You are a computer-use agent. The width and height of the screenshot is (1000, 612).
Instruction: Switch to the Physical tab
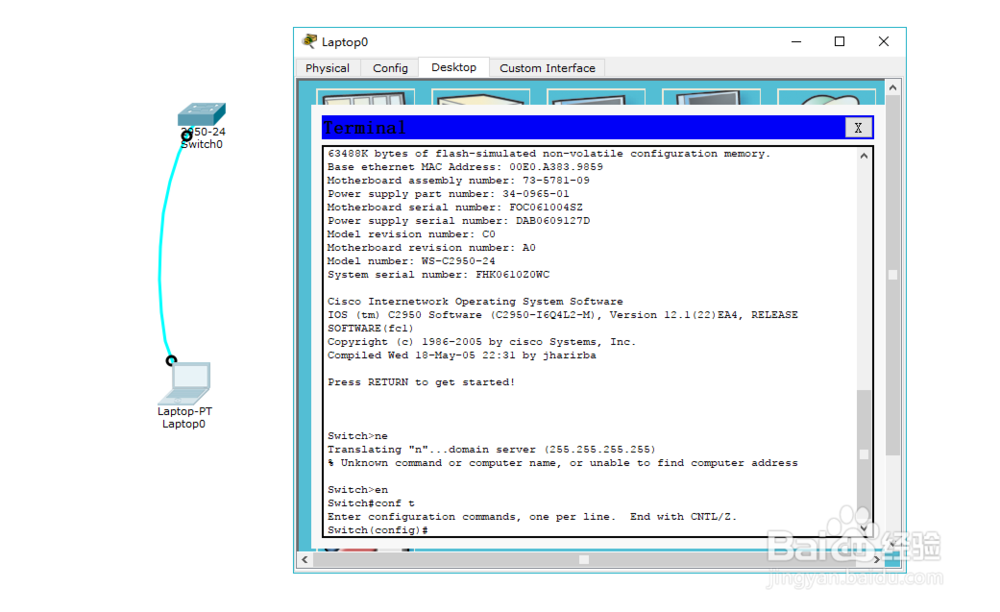pyautogui.click(x=327, y=68)
